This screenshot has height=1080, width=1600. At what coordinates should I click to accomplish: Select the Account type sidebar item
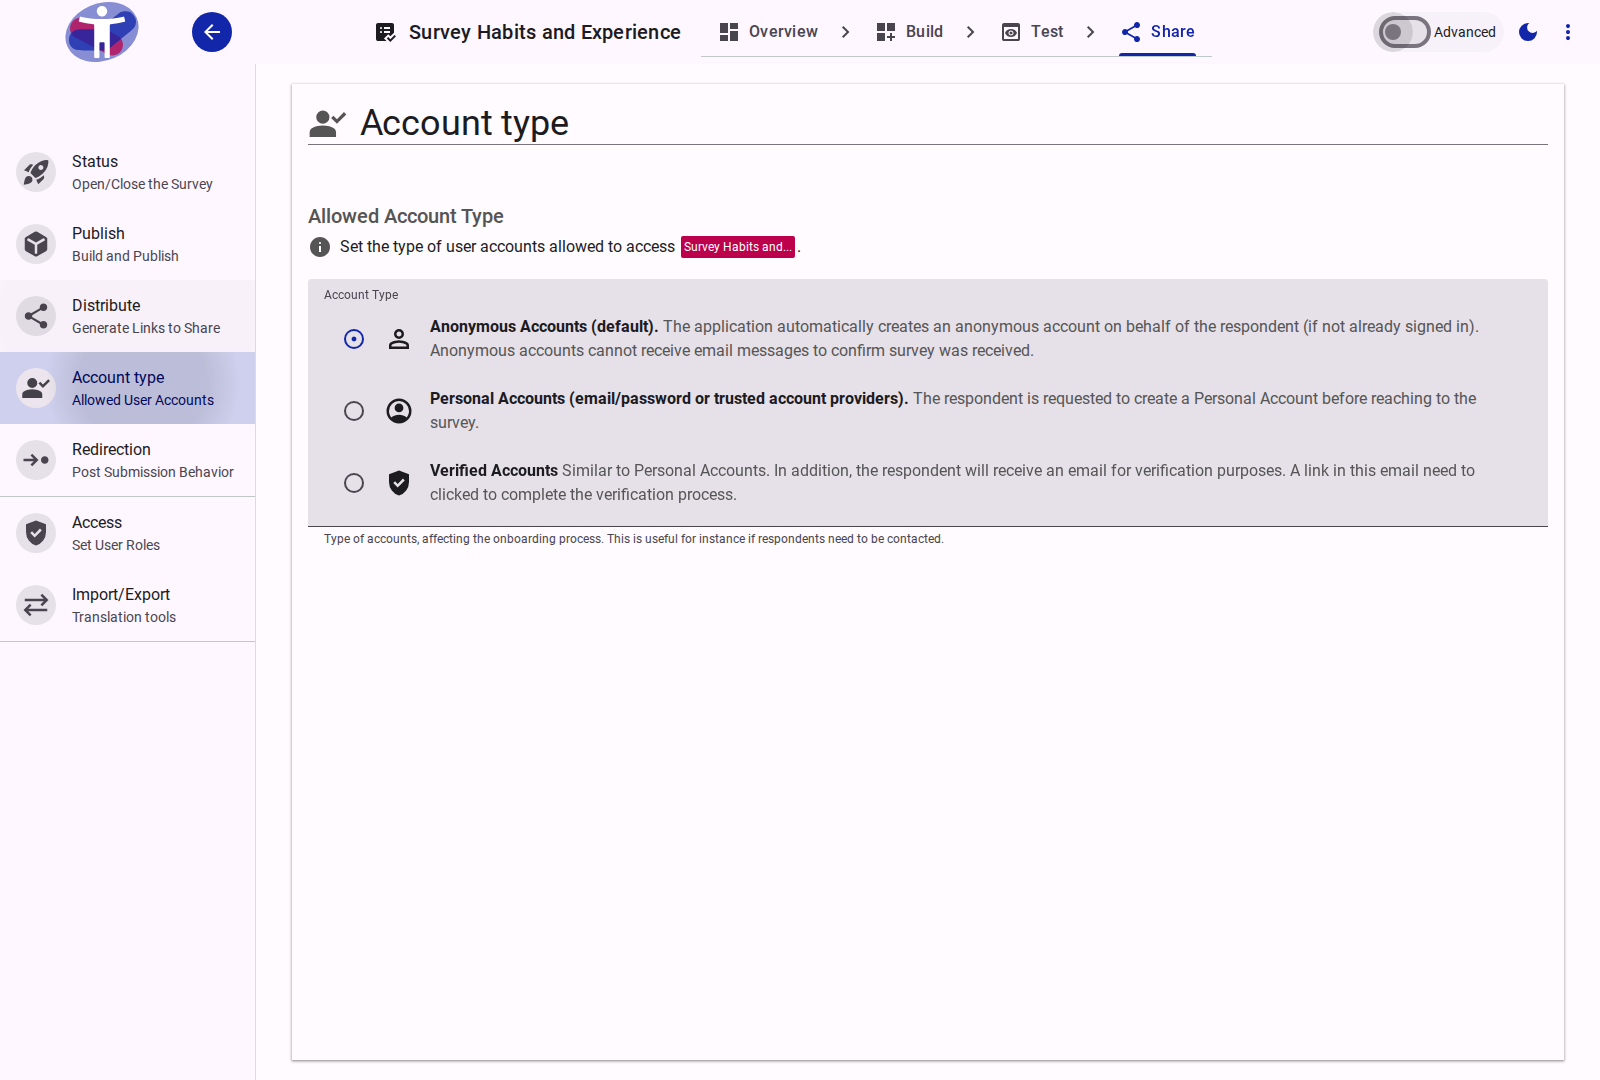(128, 388)
